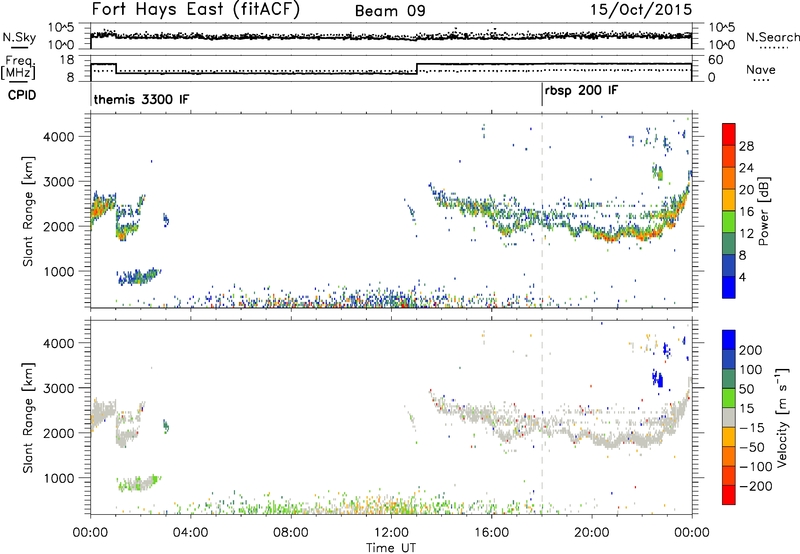Screen dimensions: 800x554
Task: Click the 'Power [dB]' color bar label
Action: click(763, 211)
